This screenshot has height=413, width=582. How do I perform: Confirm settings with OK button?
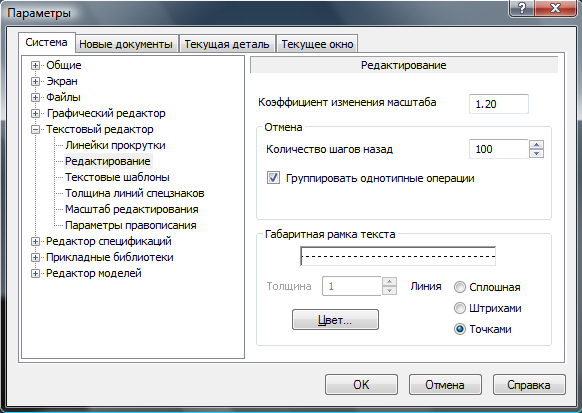tap(361, 384)
